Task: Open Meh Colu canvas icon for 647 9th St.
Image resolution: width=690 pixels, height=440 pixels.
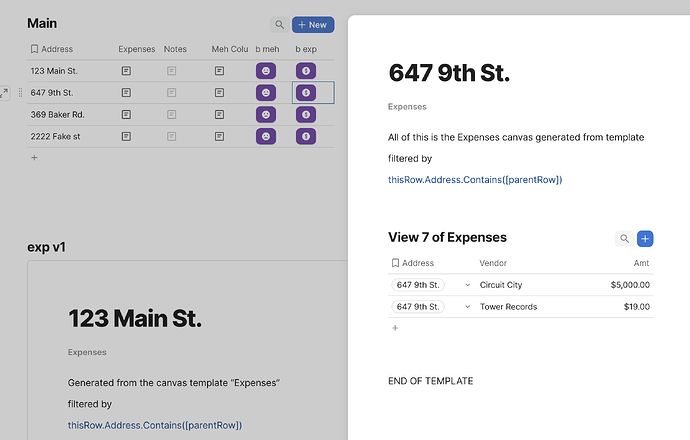Action: [219, 93]
